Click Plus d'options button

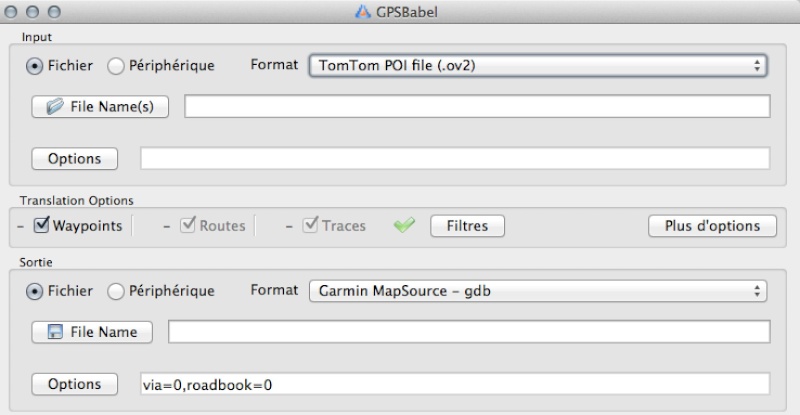712,226
